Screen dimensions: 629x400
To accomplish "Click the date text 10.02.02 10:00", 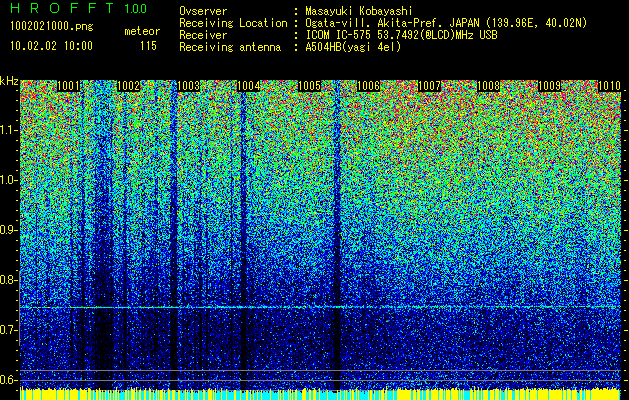I will click(x=51, y=46).
